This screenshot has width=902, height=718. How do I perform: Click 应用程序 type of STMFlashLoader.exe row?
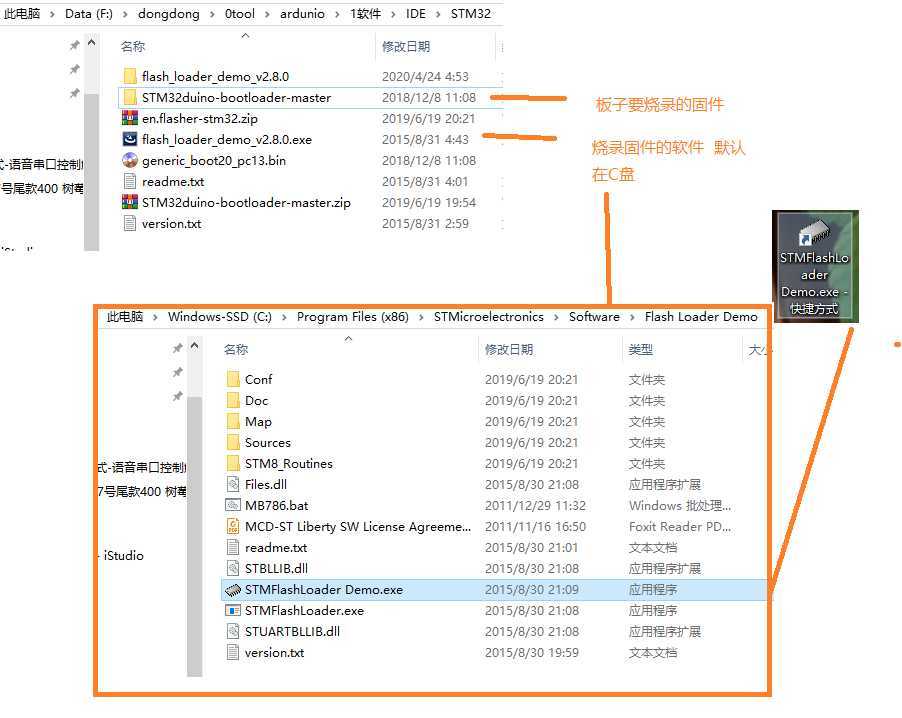tap(652, 610)
